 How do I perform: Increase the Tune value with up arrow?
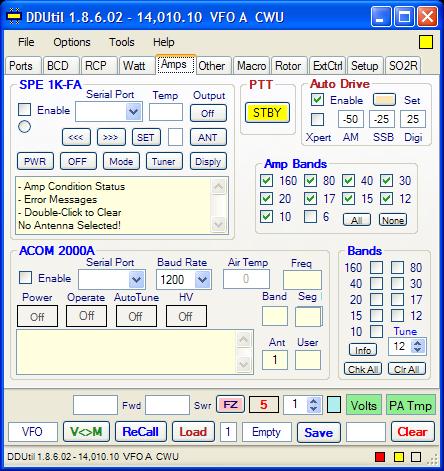(x=418, y=343)
